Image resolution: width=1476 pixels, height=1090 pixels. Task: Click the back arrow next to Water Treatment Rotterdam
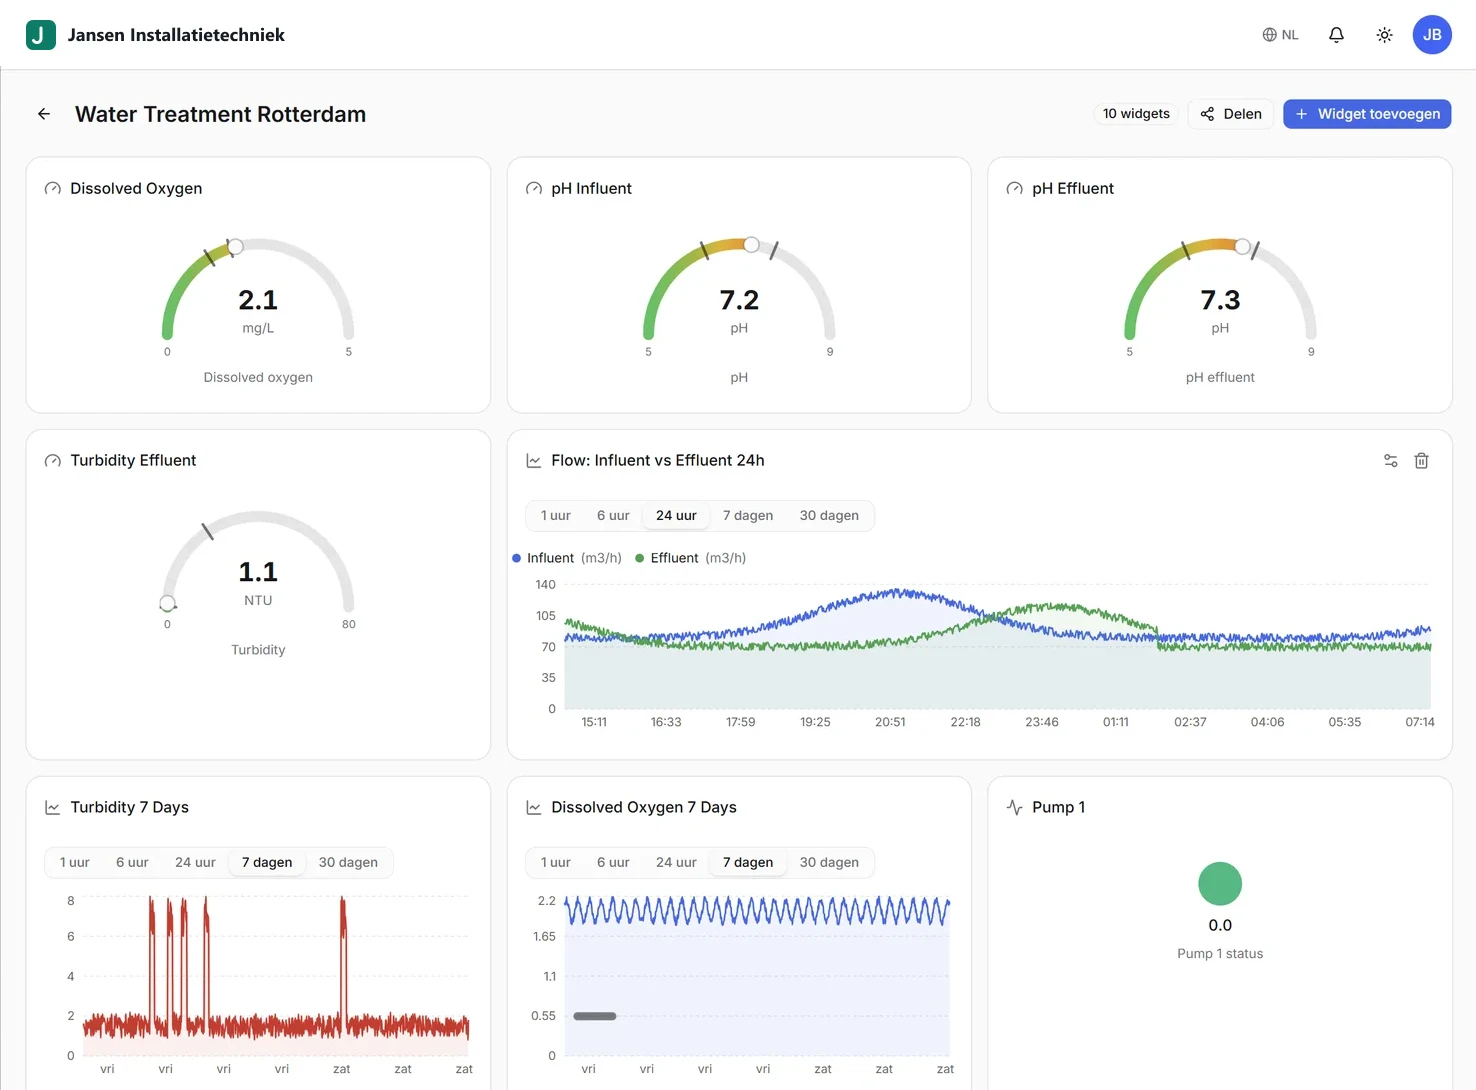44,114
